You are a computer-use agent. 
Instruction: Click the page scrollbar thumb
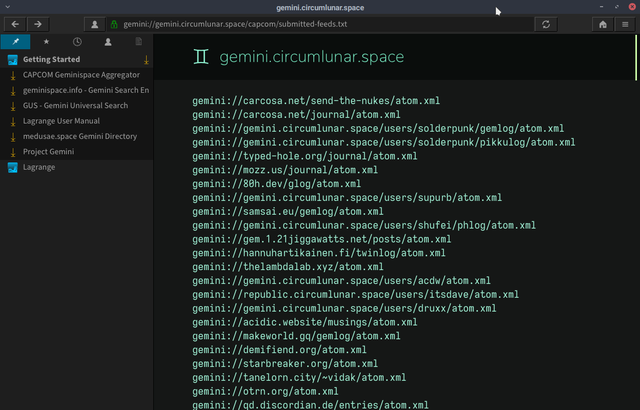point(636,58)
